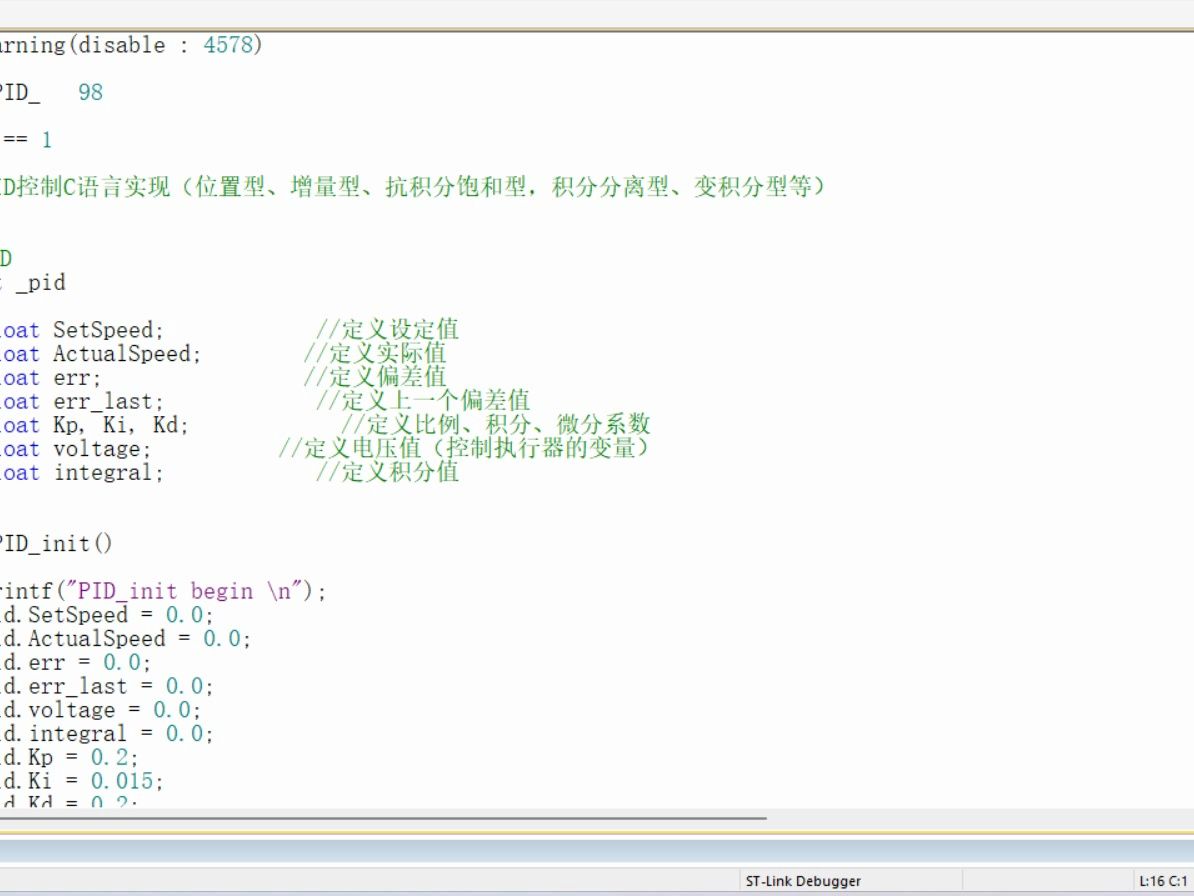This screenshot has width=1194, height=896.
Task: Click the ST-Link Debugger status bar item
Action: click(803, 880)
